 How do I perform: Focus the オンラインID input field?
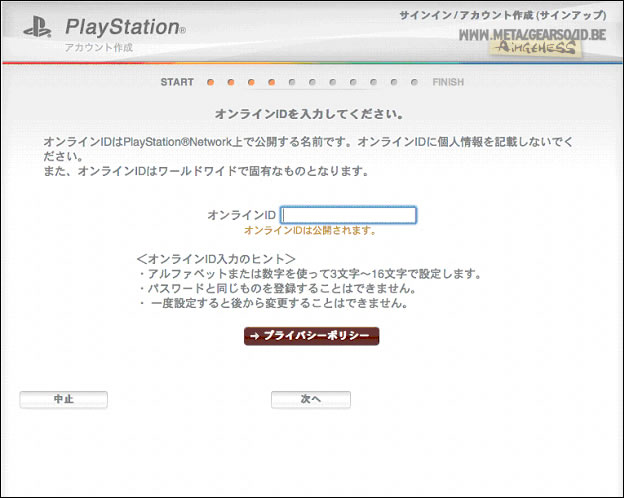point(348,215)
